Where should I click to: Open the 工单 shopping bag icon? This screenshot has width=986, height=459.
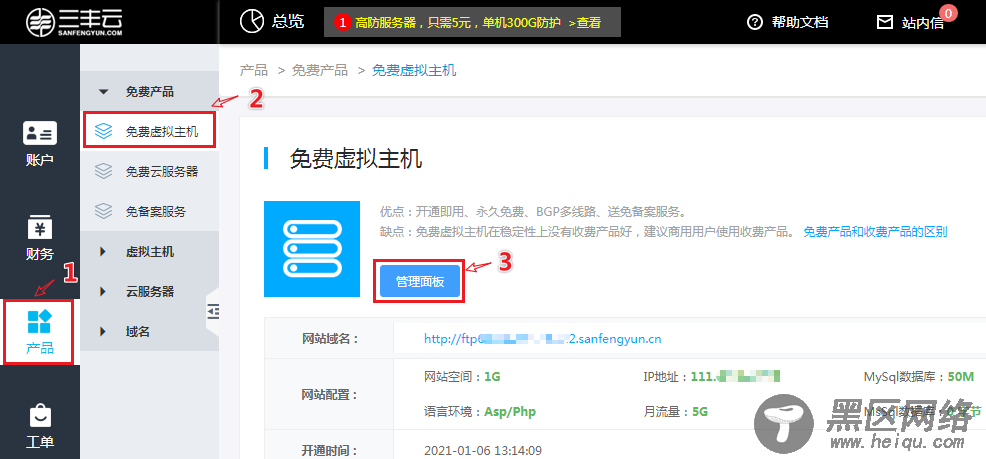click(x=40, y=416)
